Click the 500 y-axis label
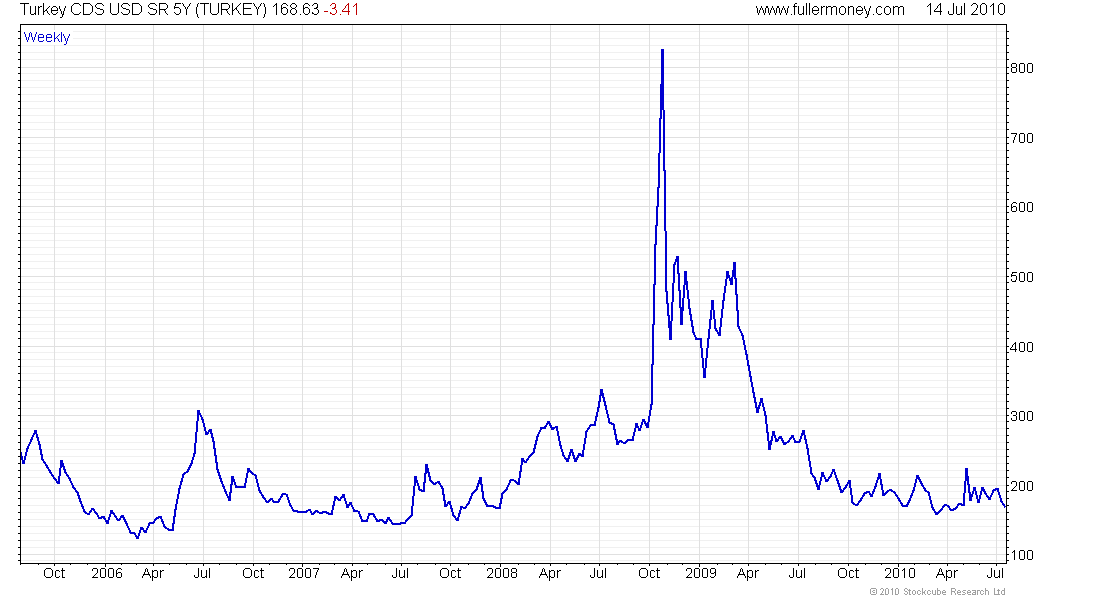The image size is (1100, 600). pos(1021,277)
